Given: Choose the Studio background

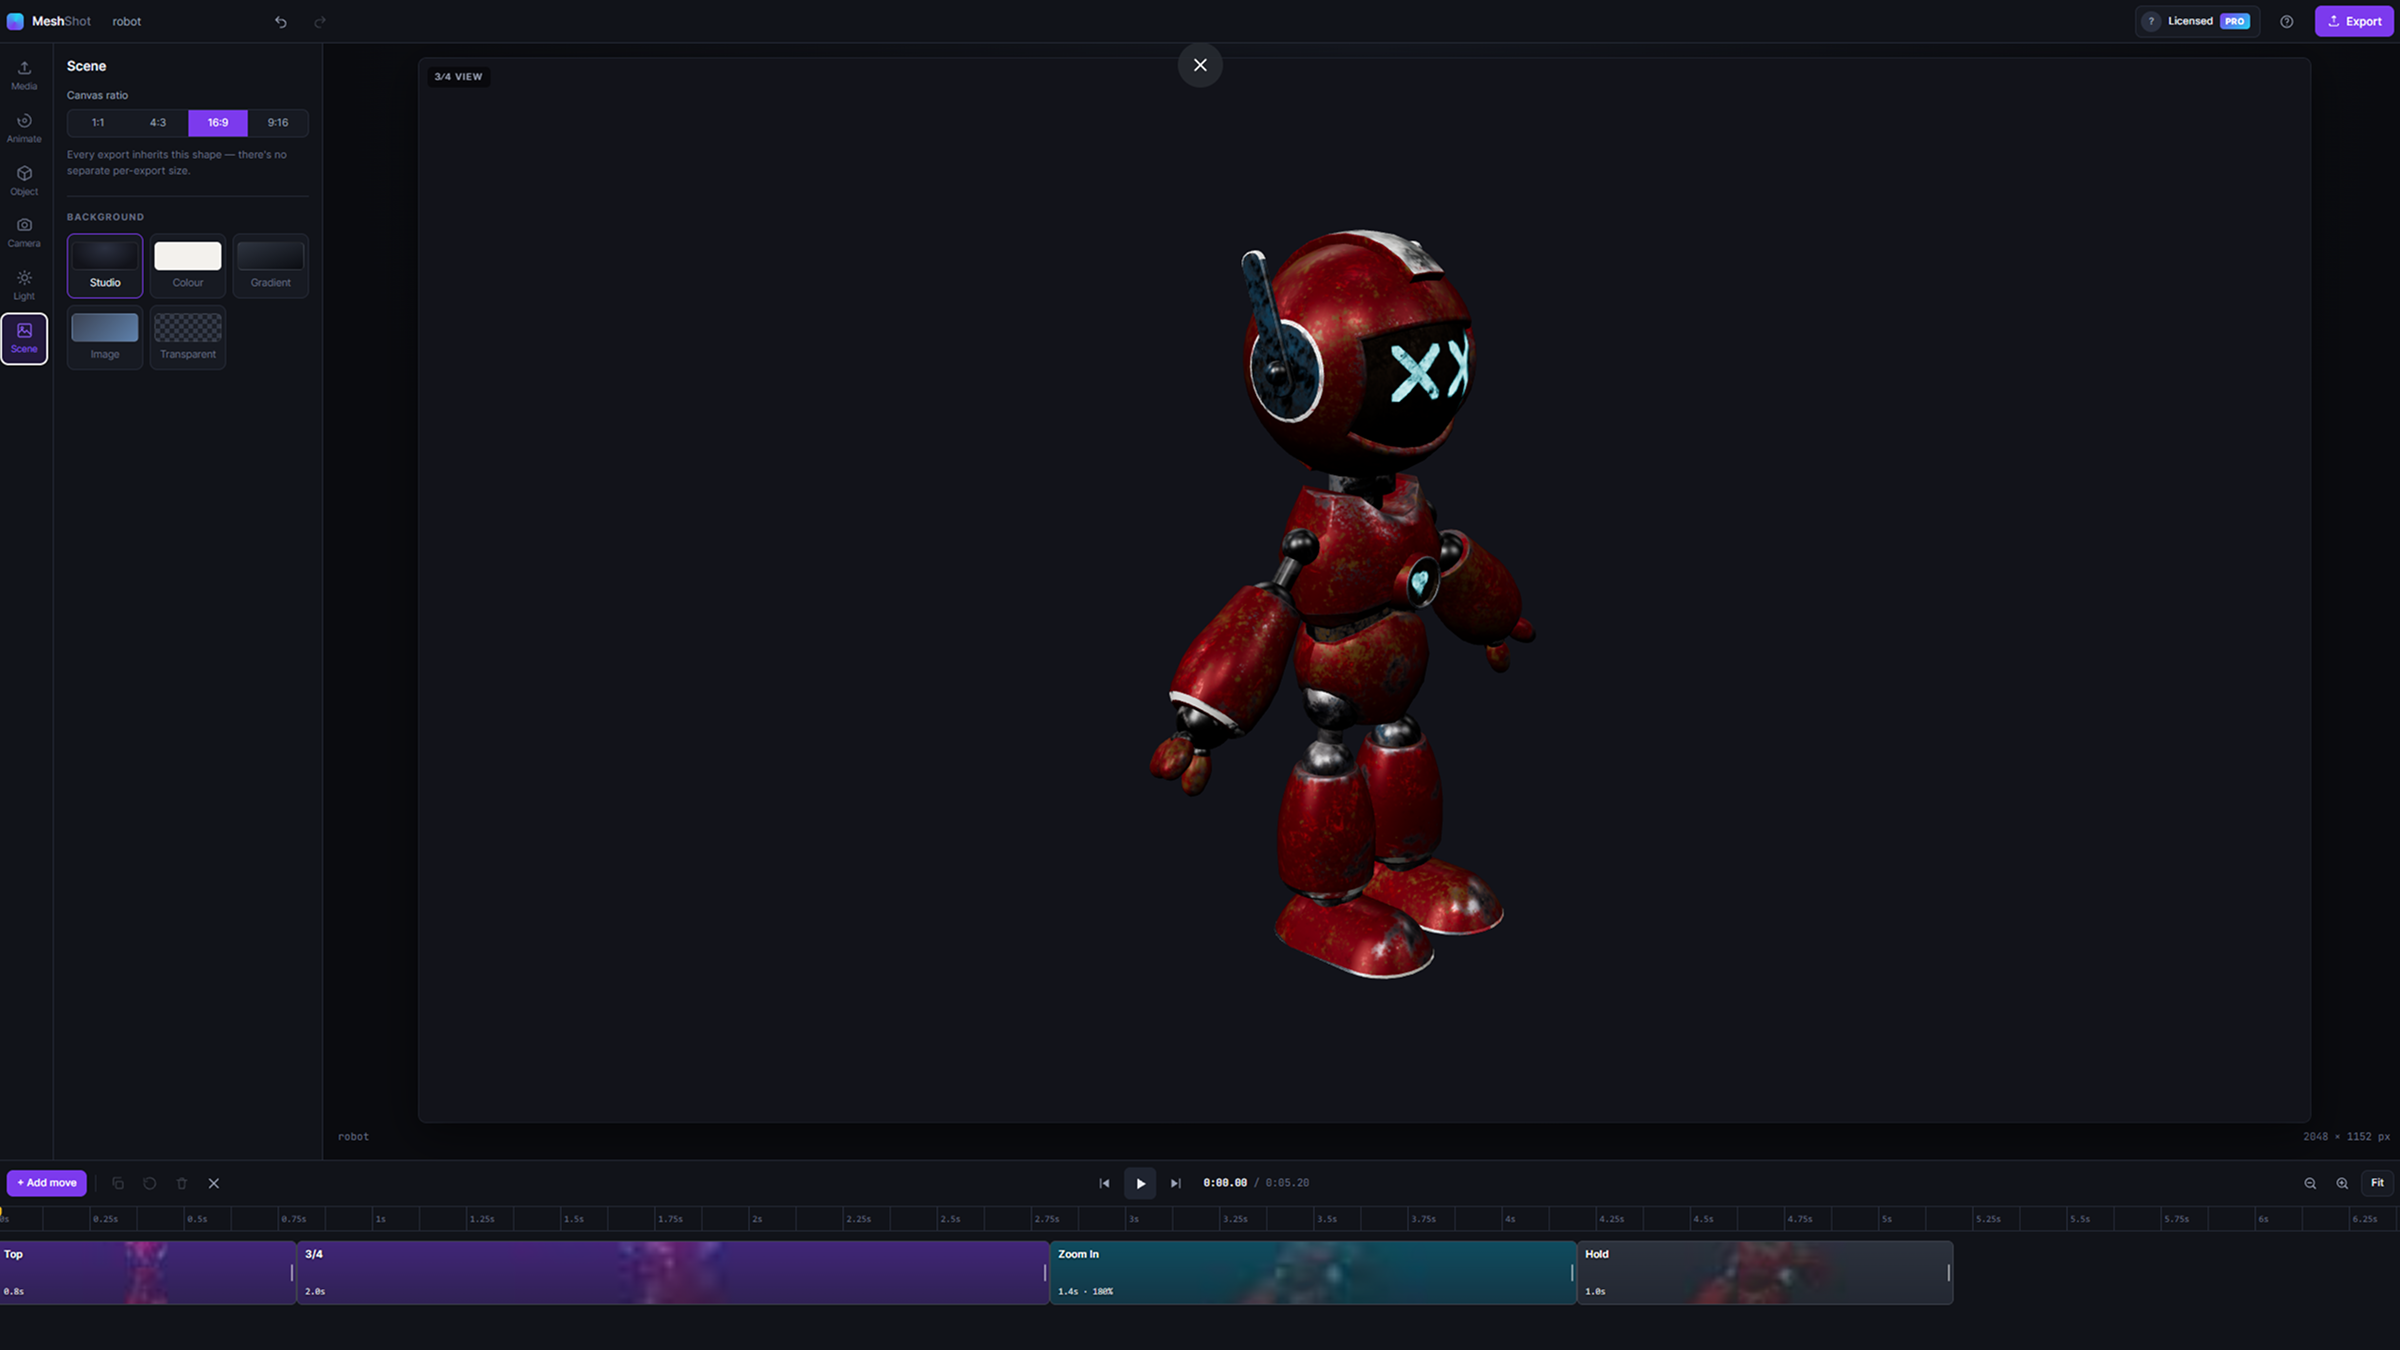Looking at the screenshot, I should pyautogui.click(x=105, y=266).
